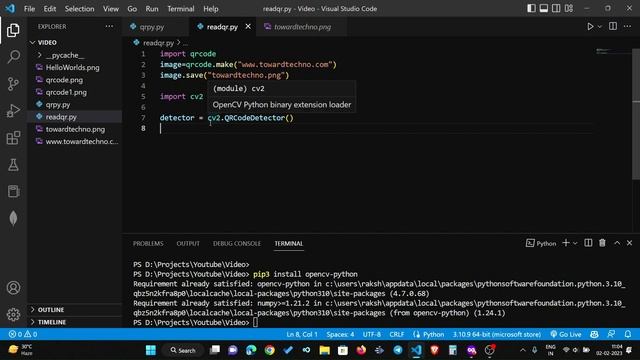The height and width of the screenshot is (360, 640).
Task: Toggle Secondary Side Bar layout
Action: [x=556, y=8]
